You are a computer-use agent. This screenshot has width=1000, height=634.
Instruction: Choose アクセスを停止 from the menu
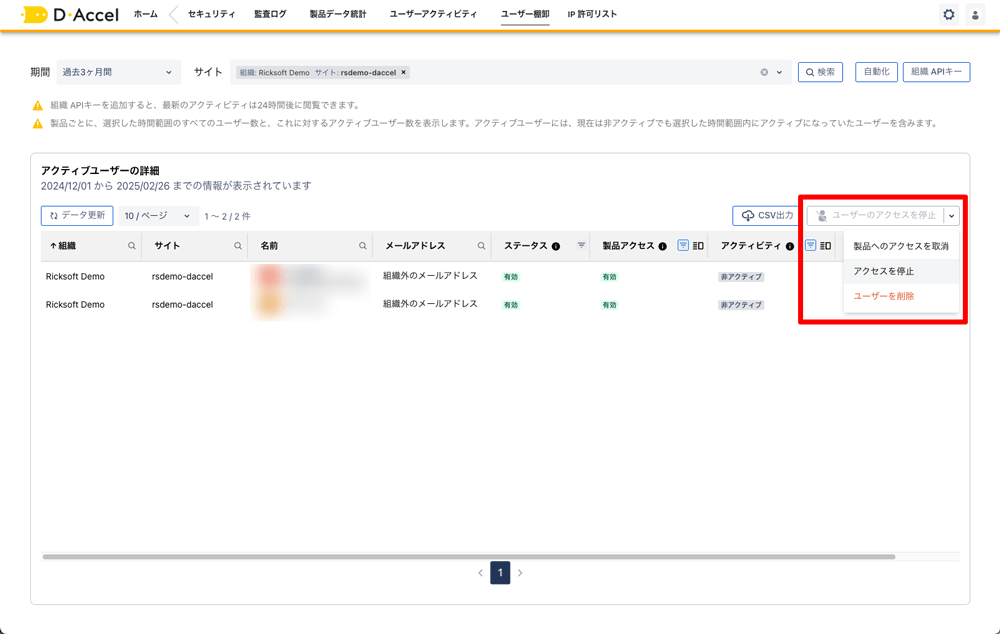click(901, 271)
